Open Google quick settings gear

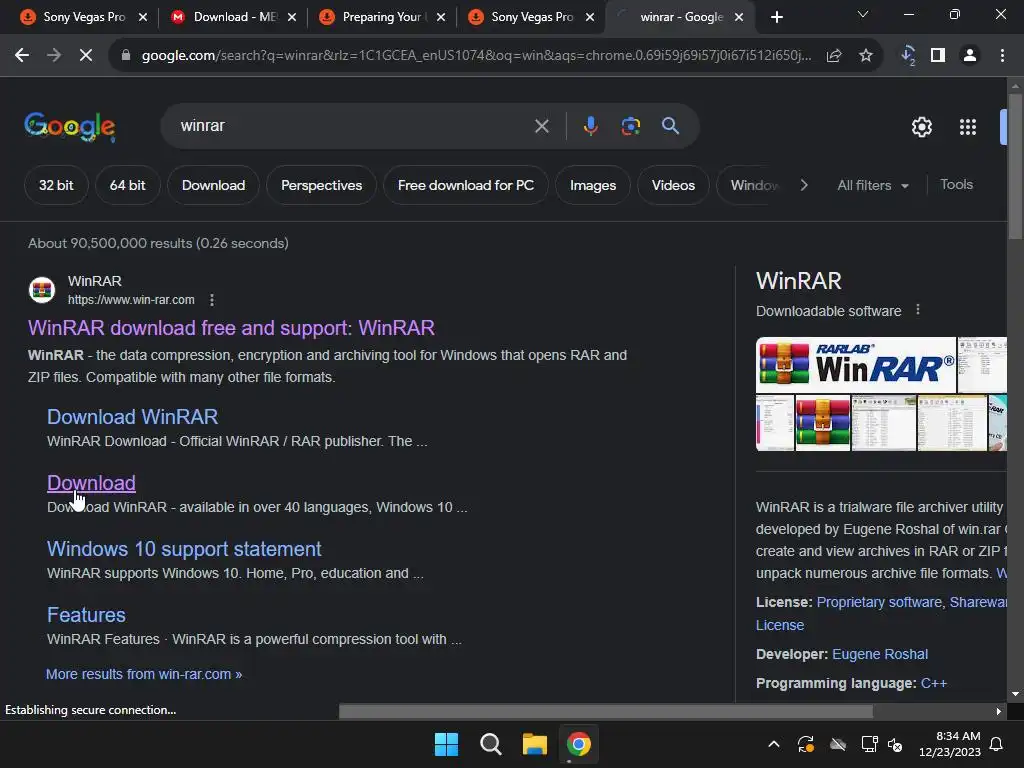[x=921, y=127]
